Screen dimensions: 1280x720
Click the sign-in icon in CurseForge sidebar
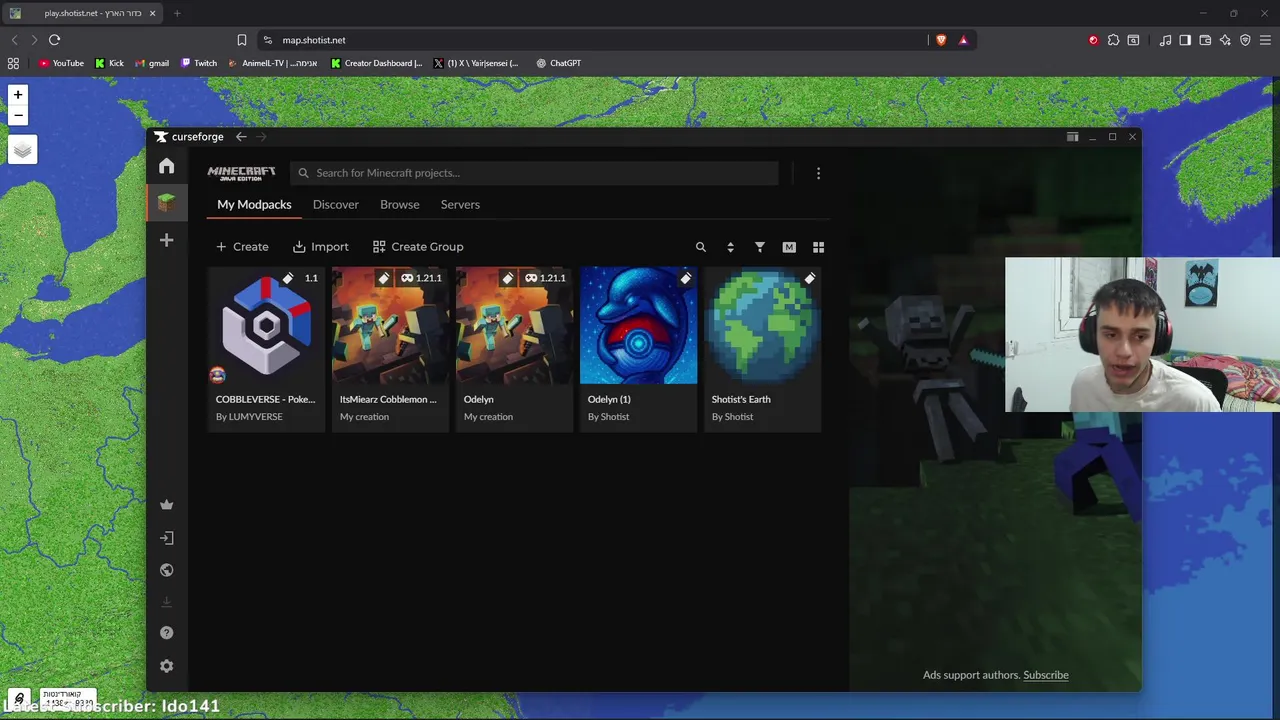pos(166,538)
